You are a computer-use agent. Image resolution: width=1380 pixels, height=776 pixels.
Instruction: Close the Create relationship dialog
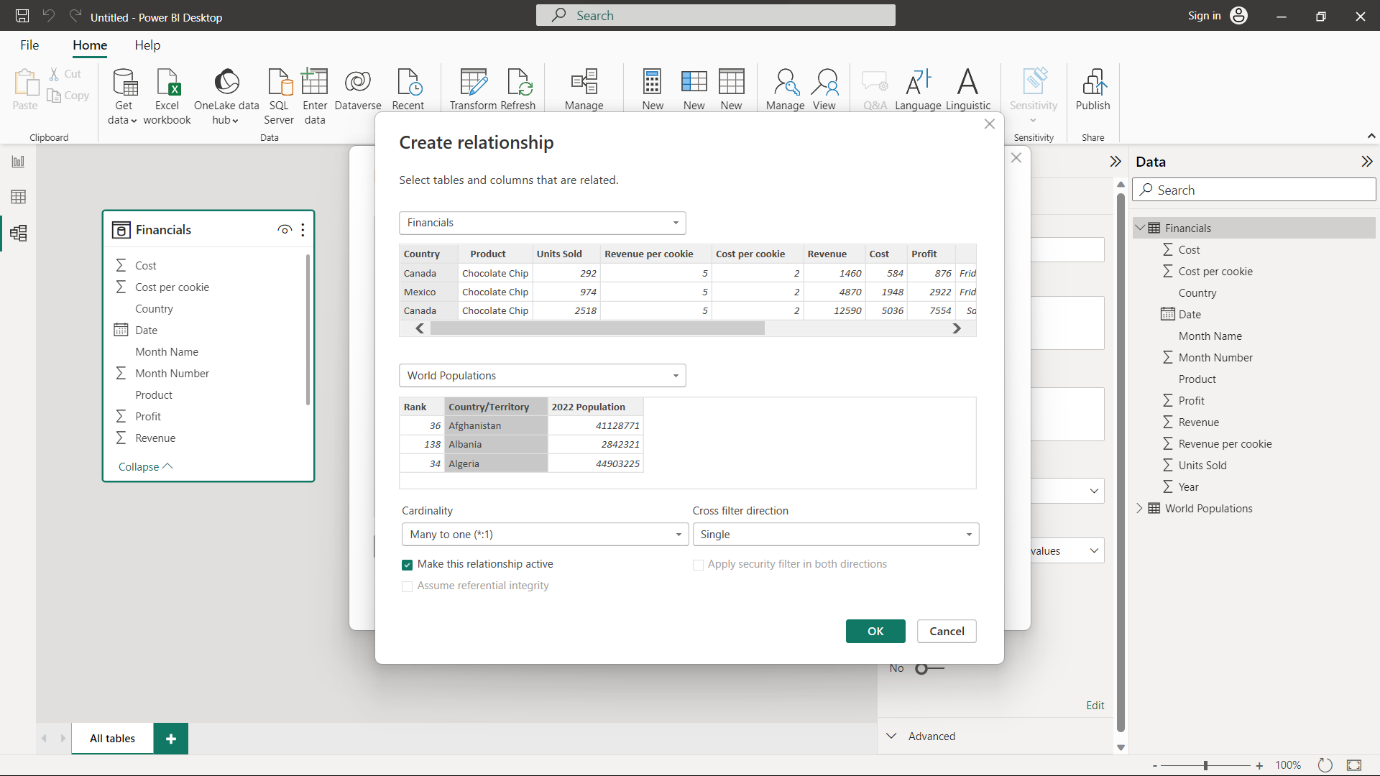(990, 124)
